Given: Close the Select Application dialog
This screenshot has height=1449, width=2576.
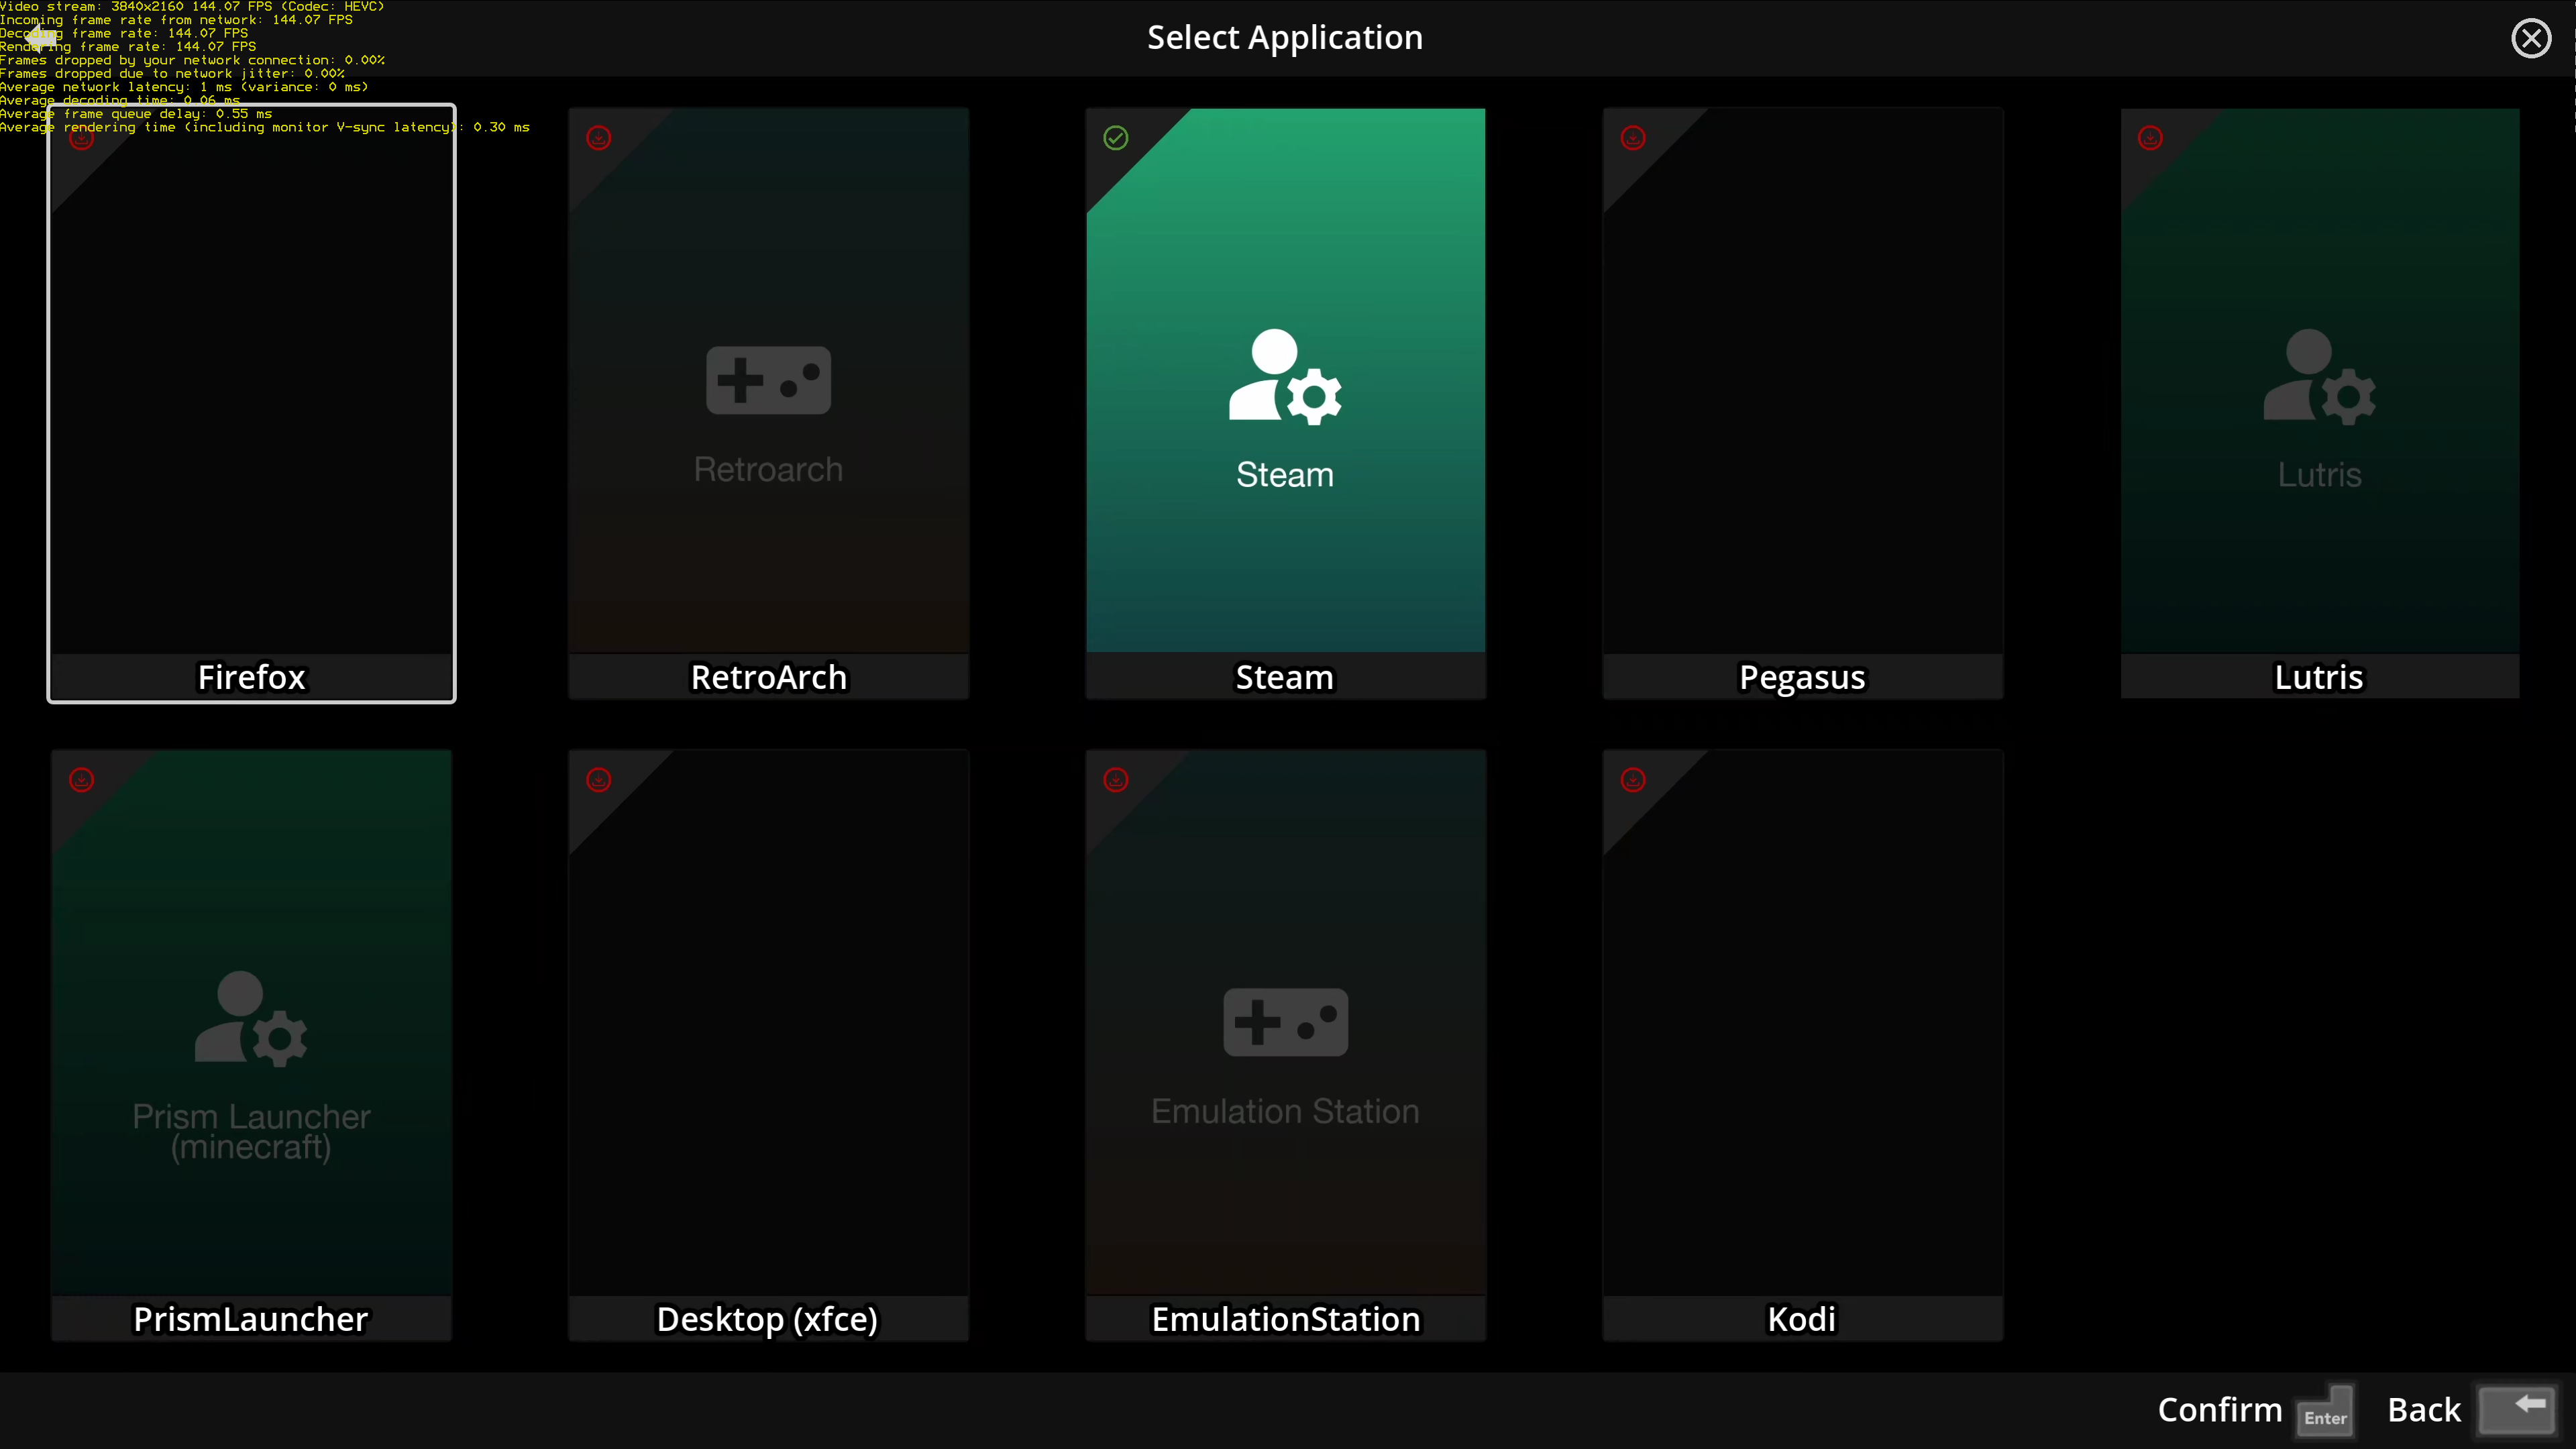Looking at the screenshot, I should click(x=2531, y=39).
